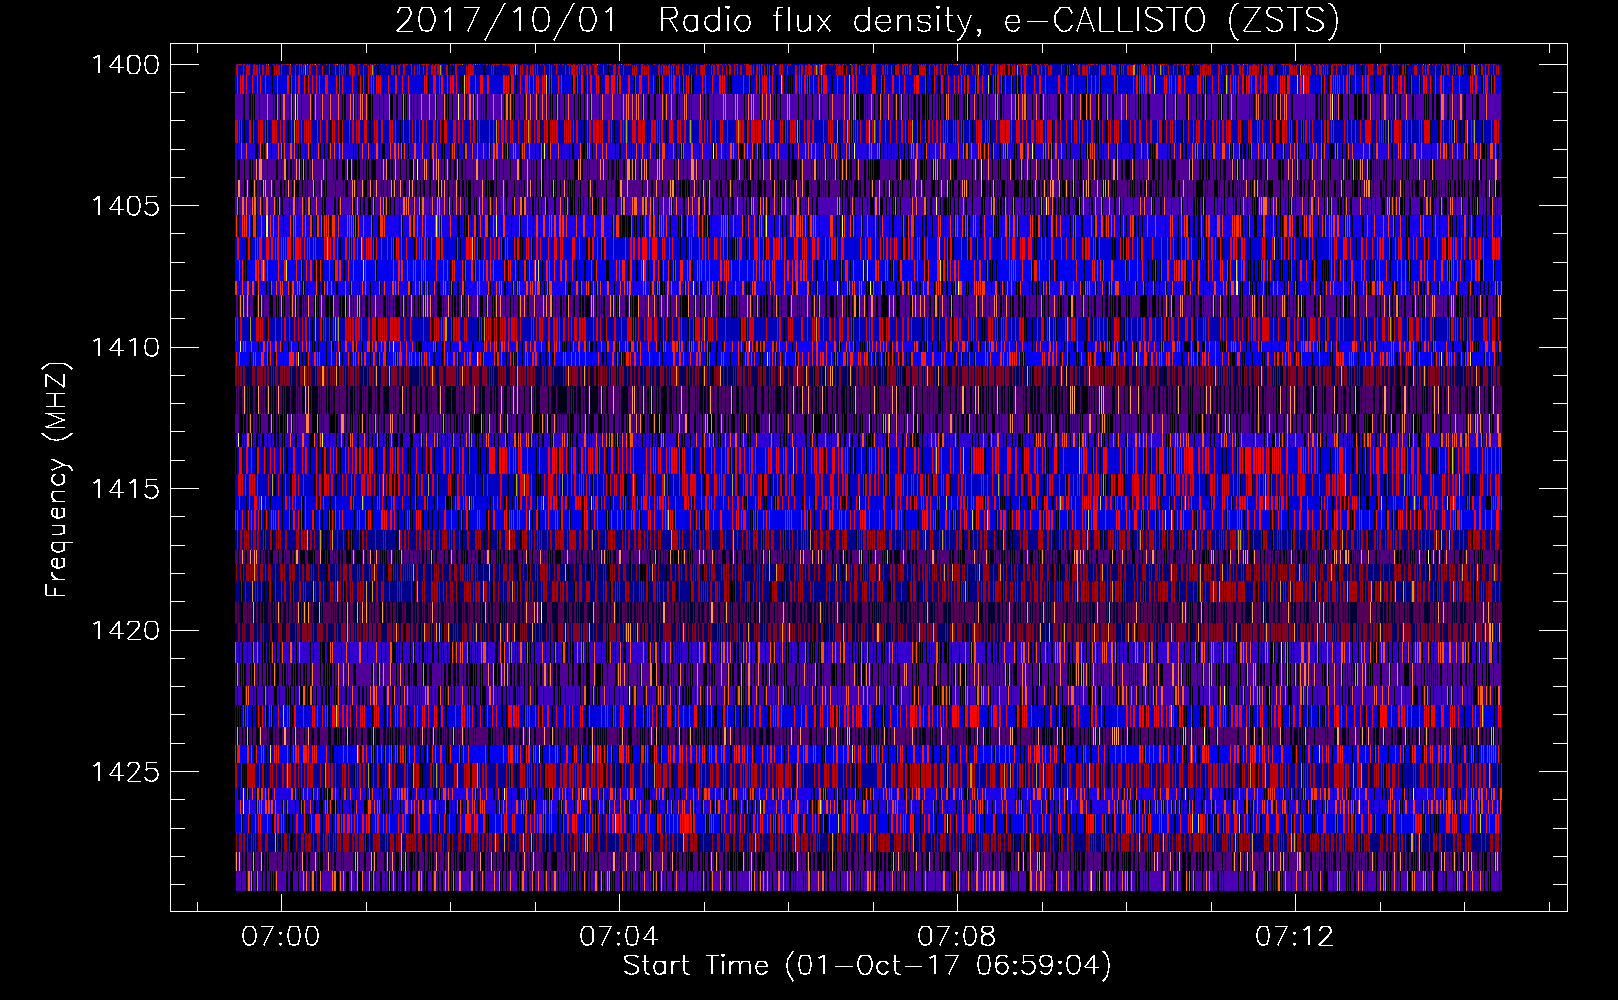Select the 1425 frequency axis label
Image resolution: width=1618 pixels, height=1000 pixels.
pos(125,772)
